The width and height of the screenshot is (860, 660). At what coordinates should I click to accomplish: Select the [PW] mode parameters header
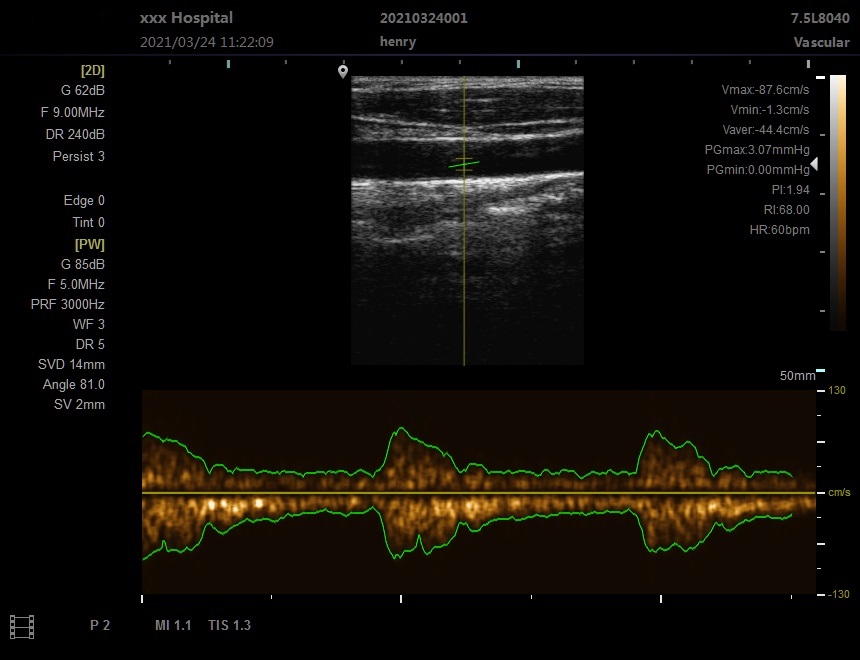point(89,244)
